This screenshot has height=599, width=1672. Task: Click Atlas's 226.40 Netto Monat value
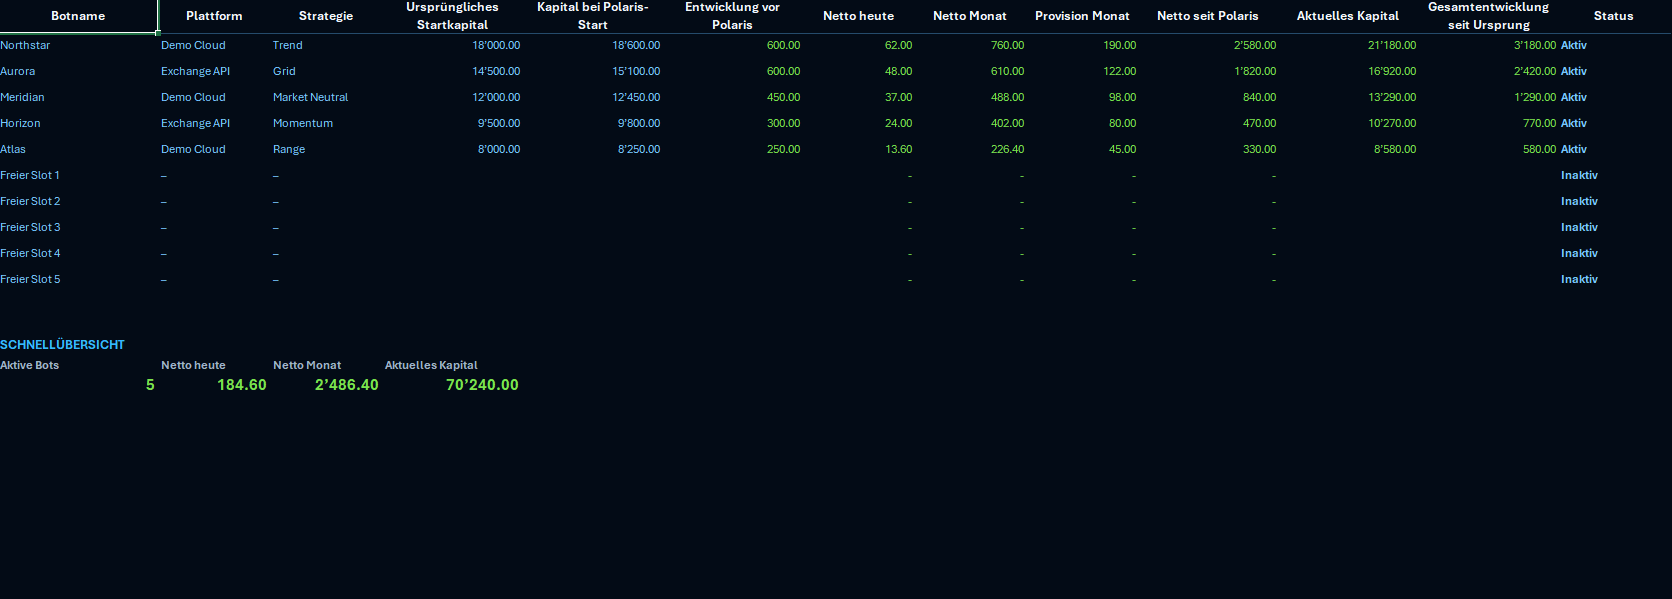[1007, 149]
